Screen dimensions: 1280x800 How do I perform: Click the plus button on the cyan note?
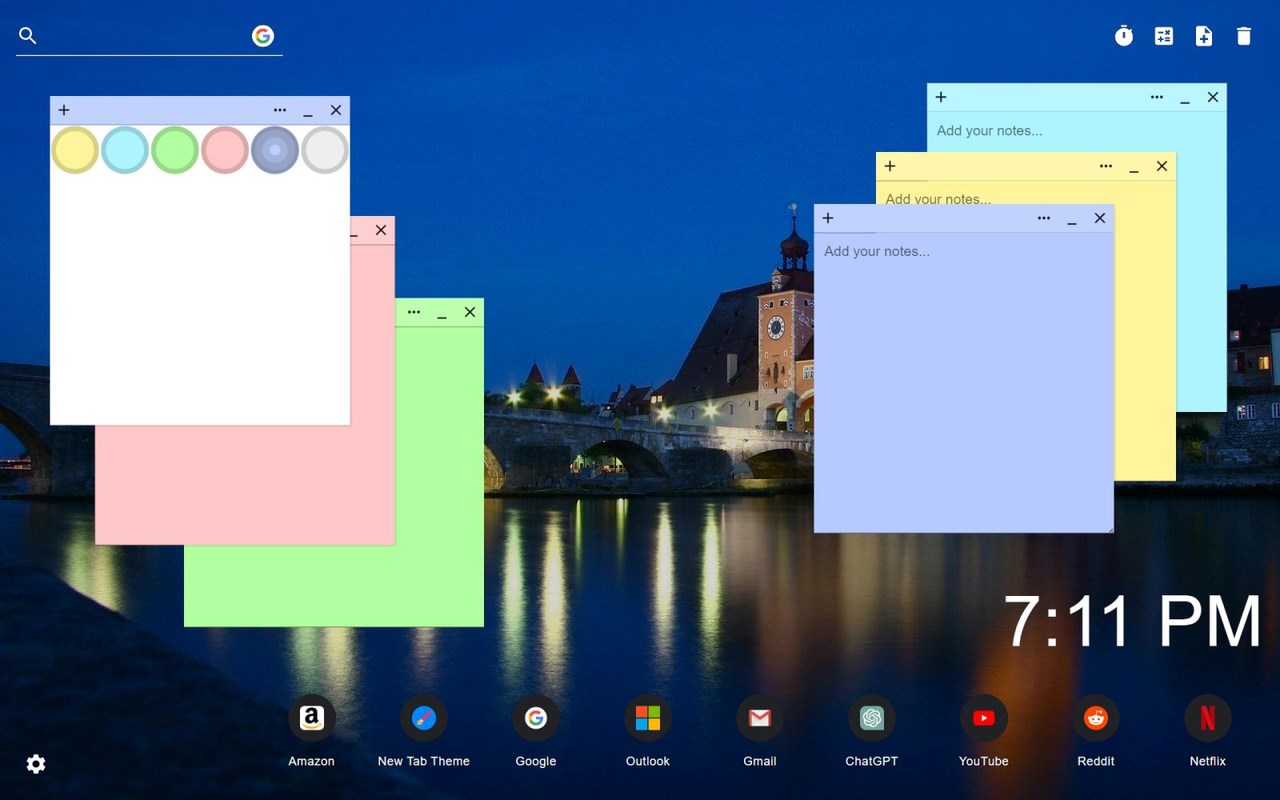(941, 97)
